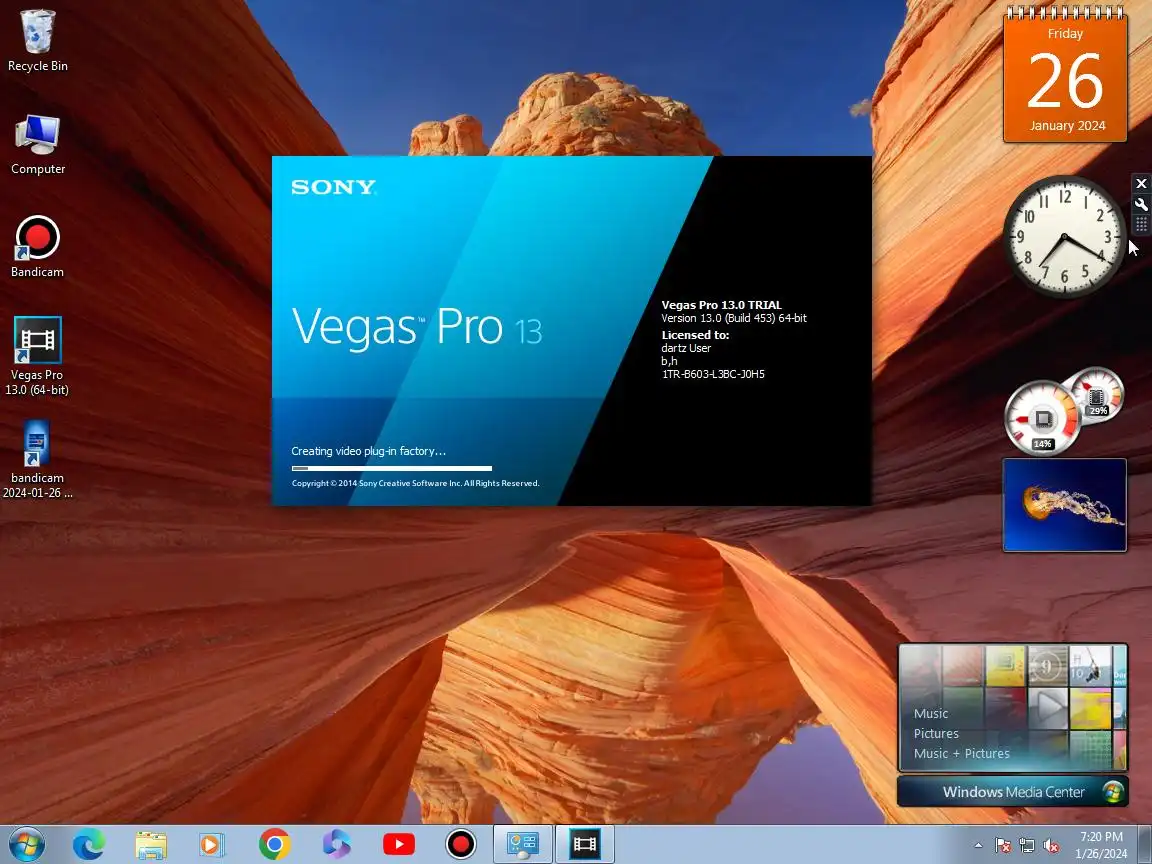Screen dimensions: 1152x864
Task: Click the CPU meter gadget dial
Action: (1042, 417)
